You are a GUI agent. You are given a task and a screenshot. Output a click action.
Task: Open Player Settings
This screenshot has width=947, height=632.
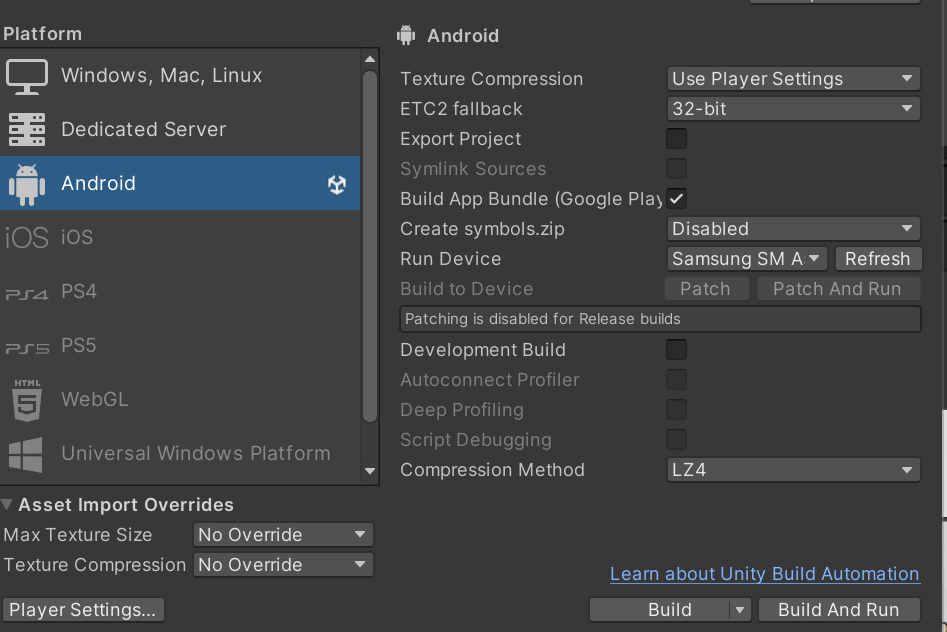click(x=83, y=610)
